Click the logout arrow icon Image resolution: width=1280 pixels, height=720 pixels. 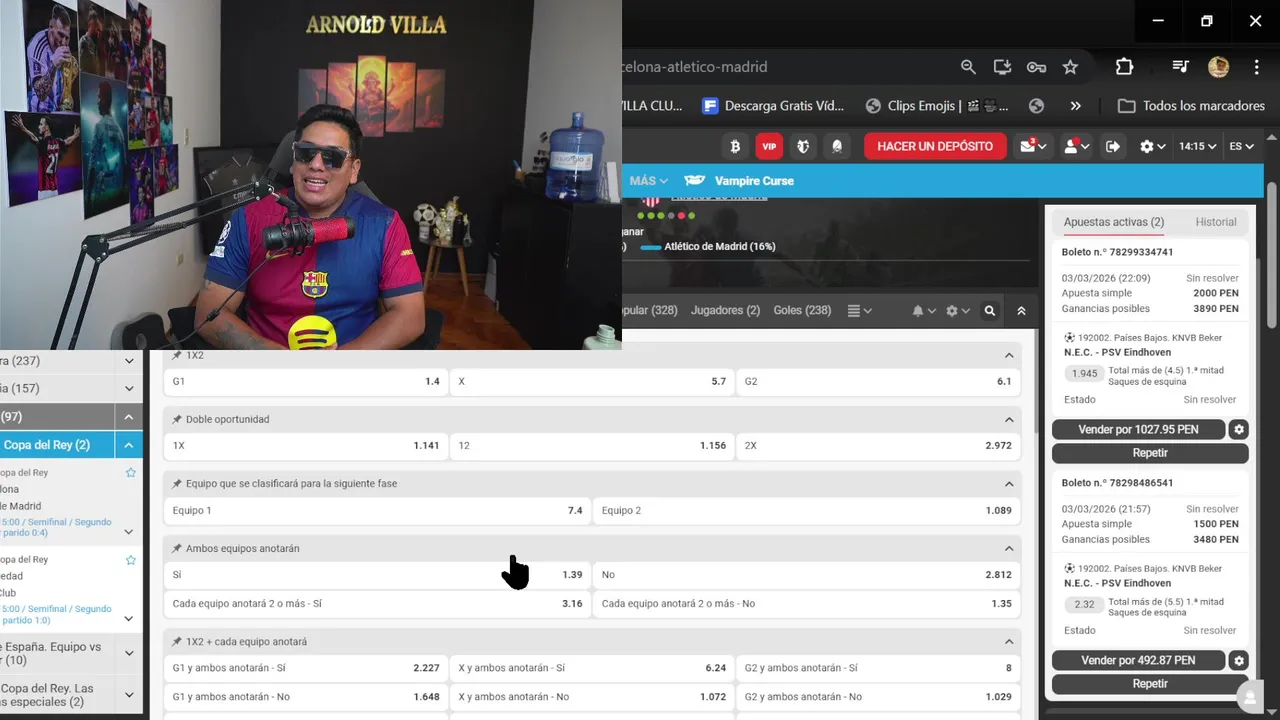[1113, 146]
